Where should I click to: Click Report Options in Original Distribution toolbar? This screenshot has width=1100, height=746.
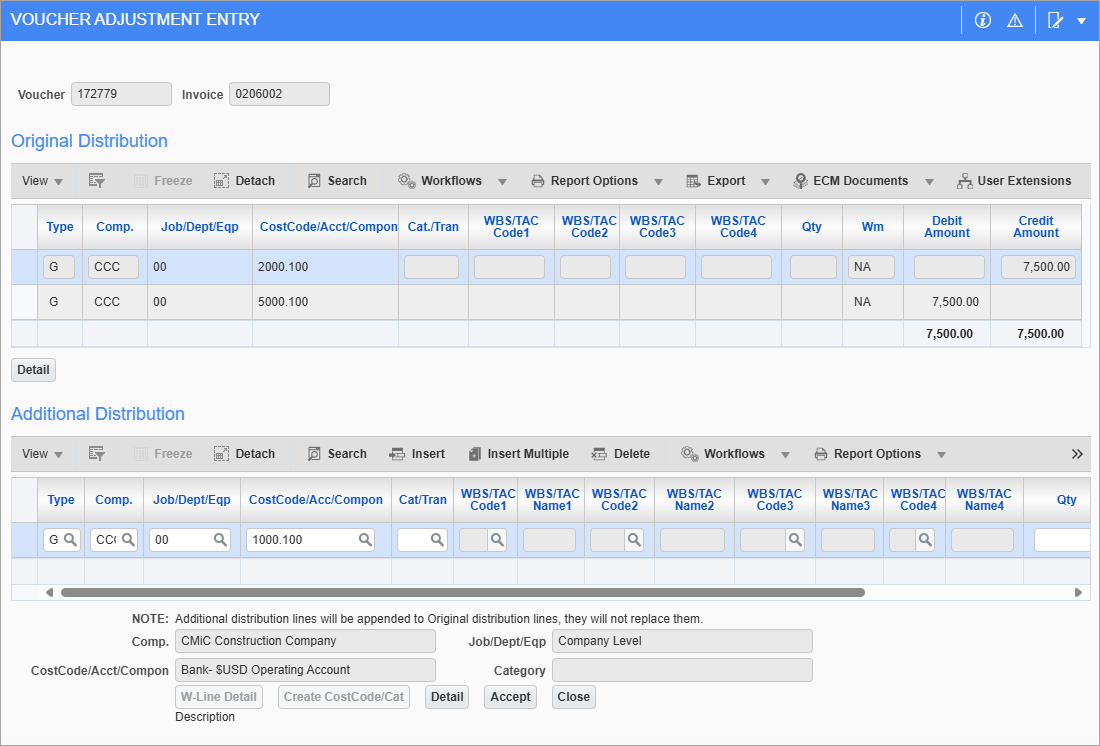585,181
